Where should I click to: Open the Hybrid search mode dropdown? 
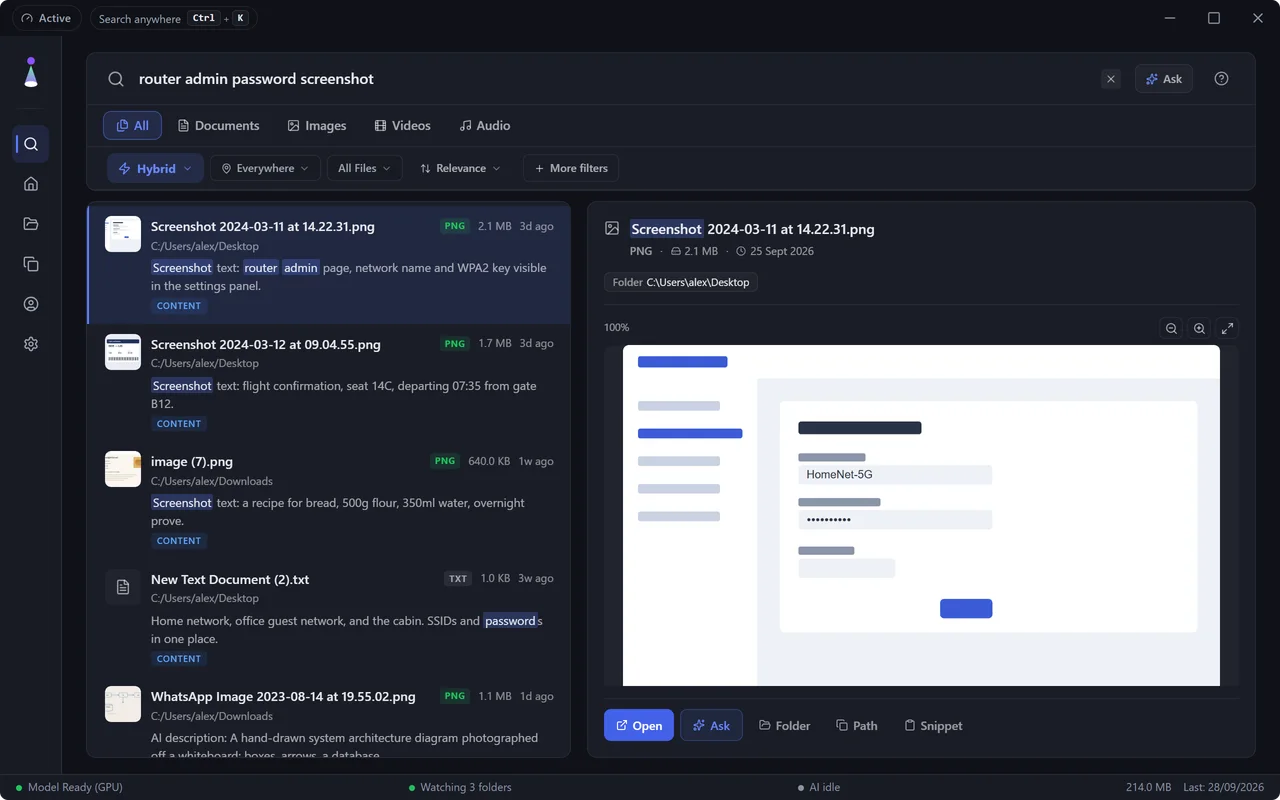coord(155,168)
